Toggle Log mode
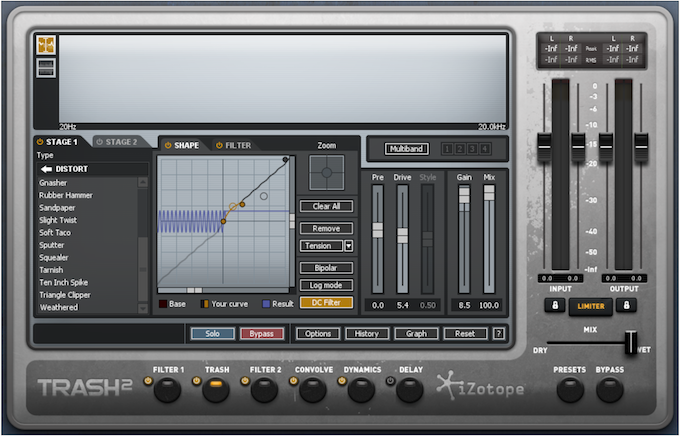The height and width of the screenshot is (436, 680). pyautogui.click(x=326, y=285)
